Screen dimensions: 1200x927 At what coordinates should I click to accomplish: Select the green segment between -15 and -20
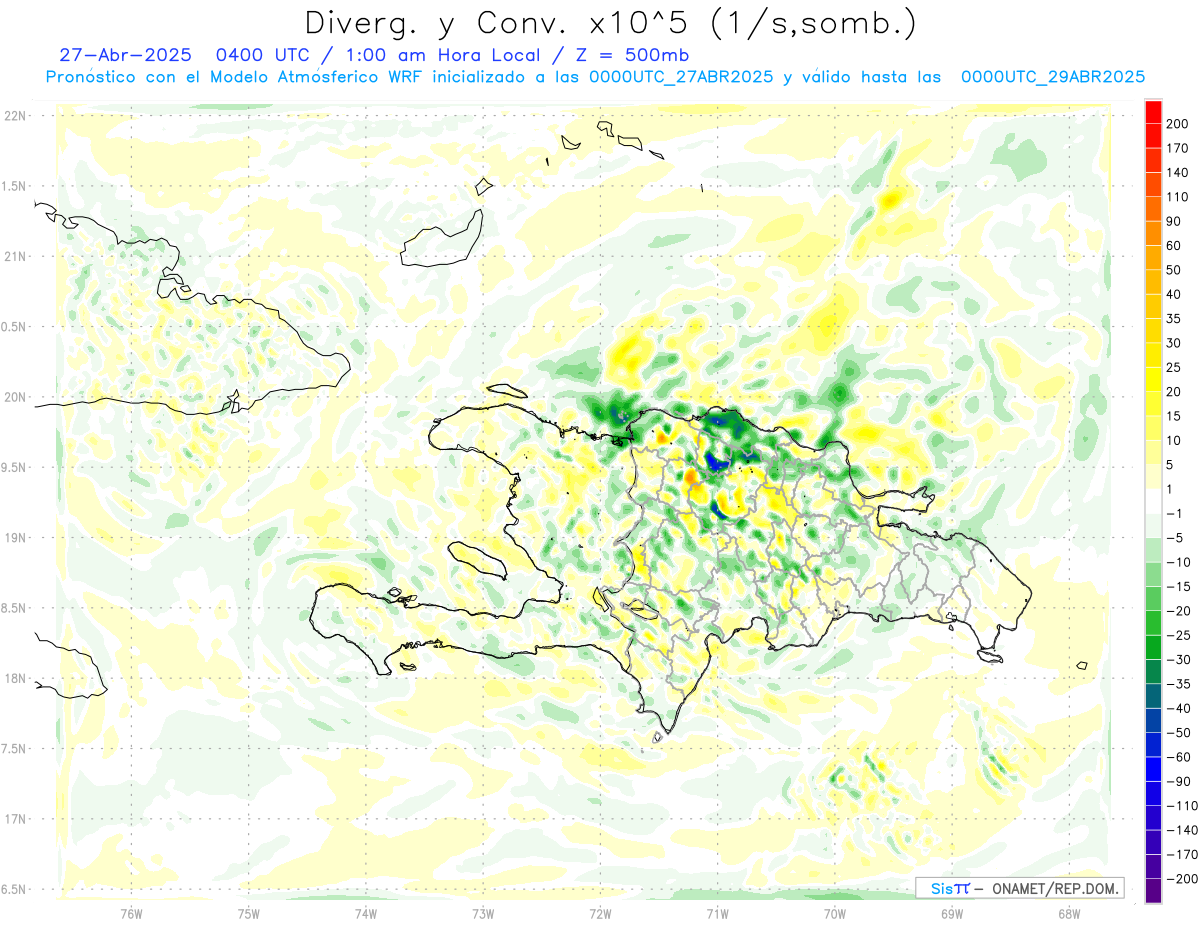point(1153,599)
